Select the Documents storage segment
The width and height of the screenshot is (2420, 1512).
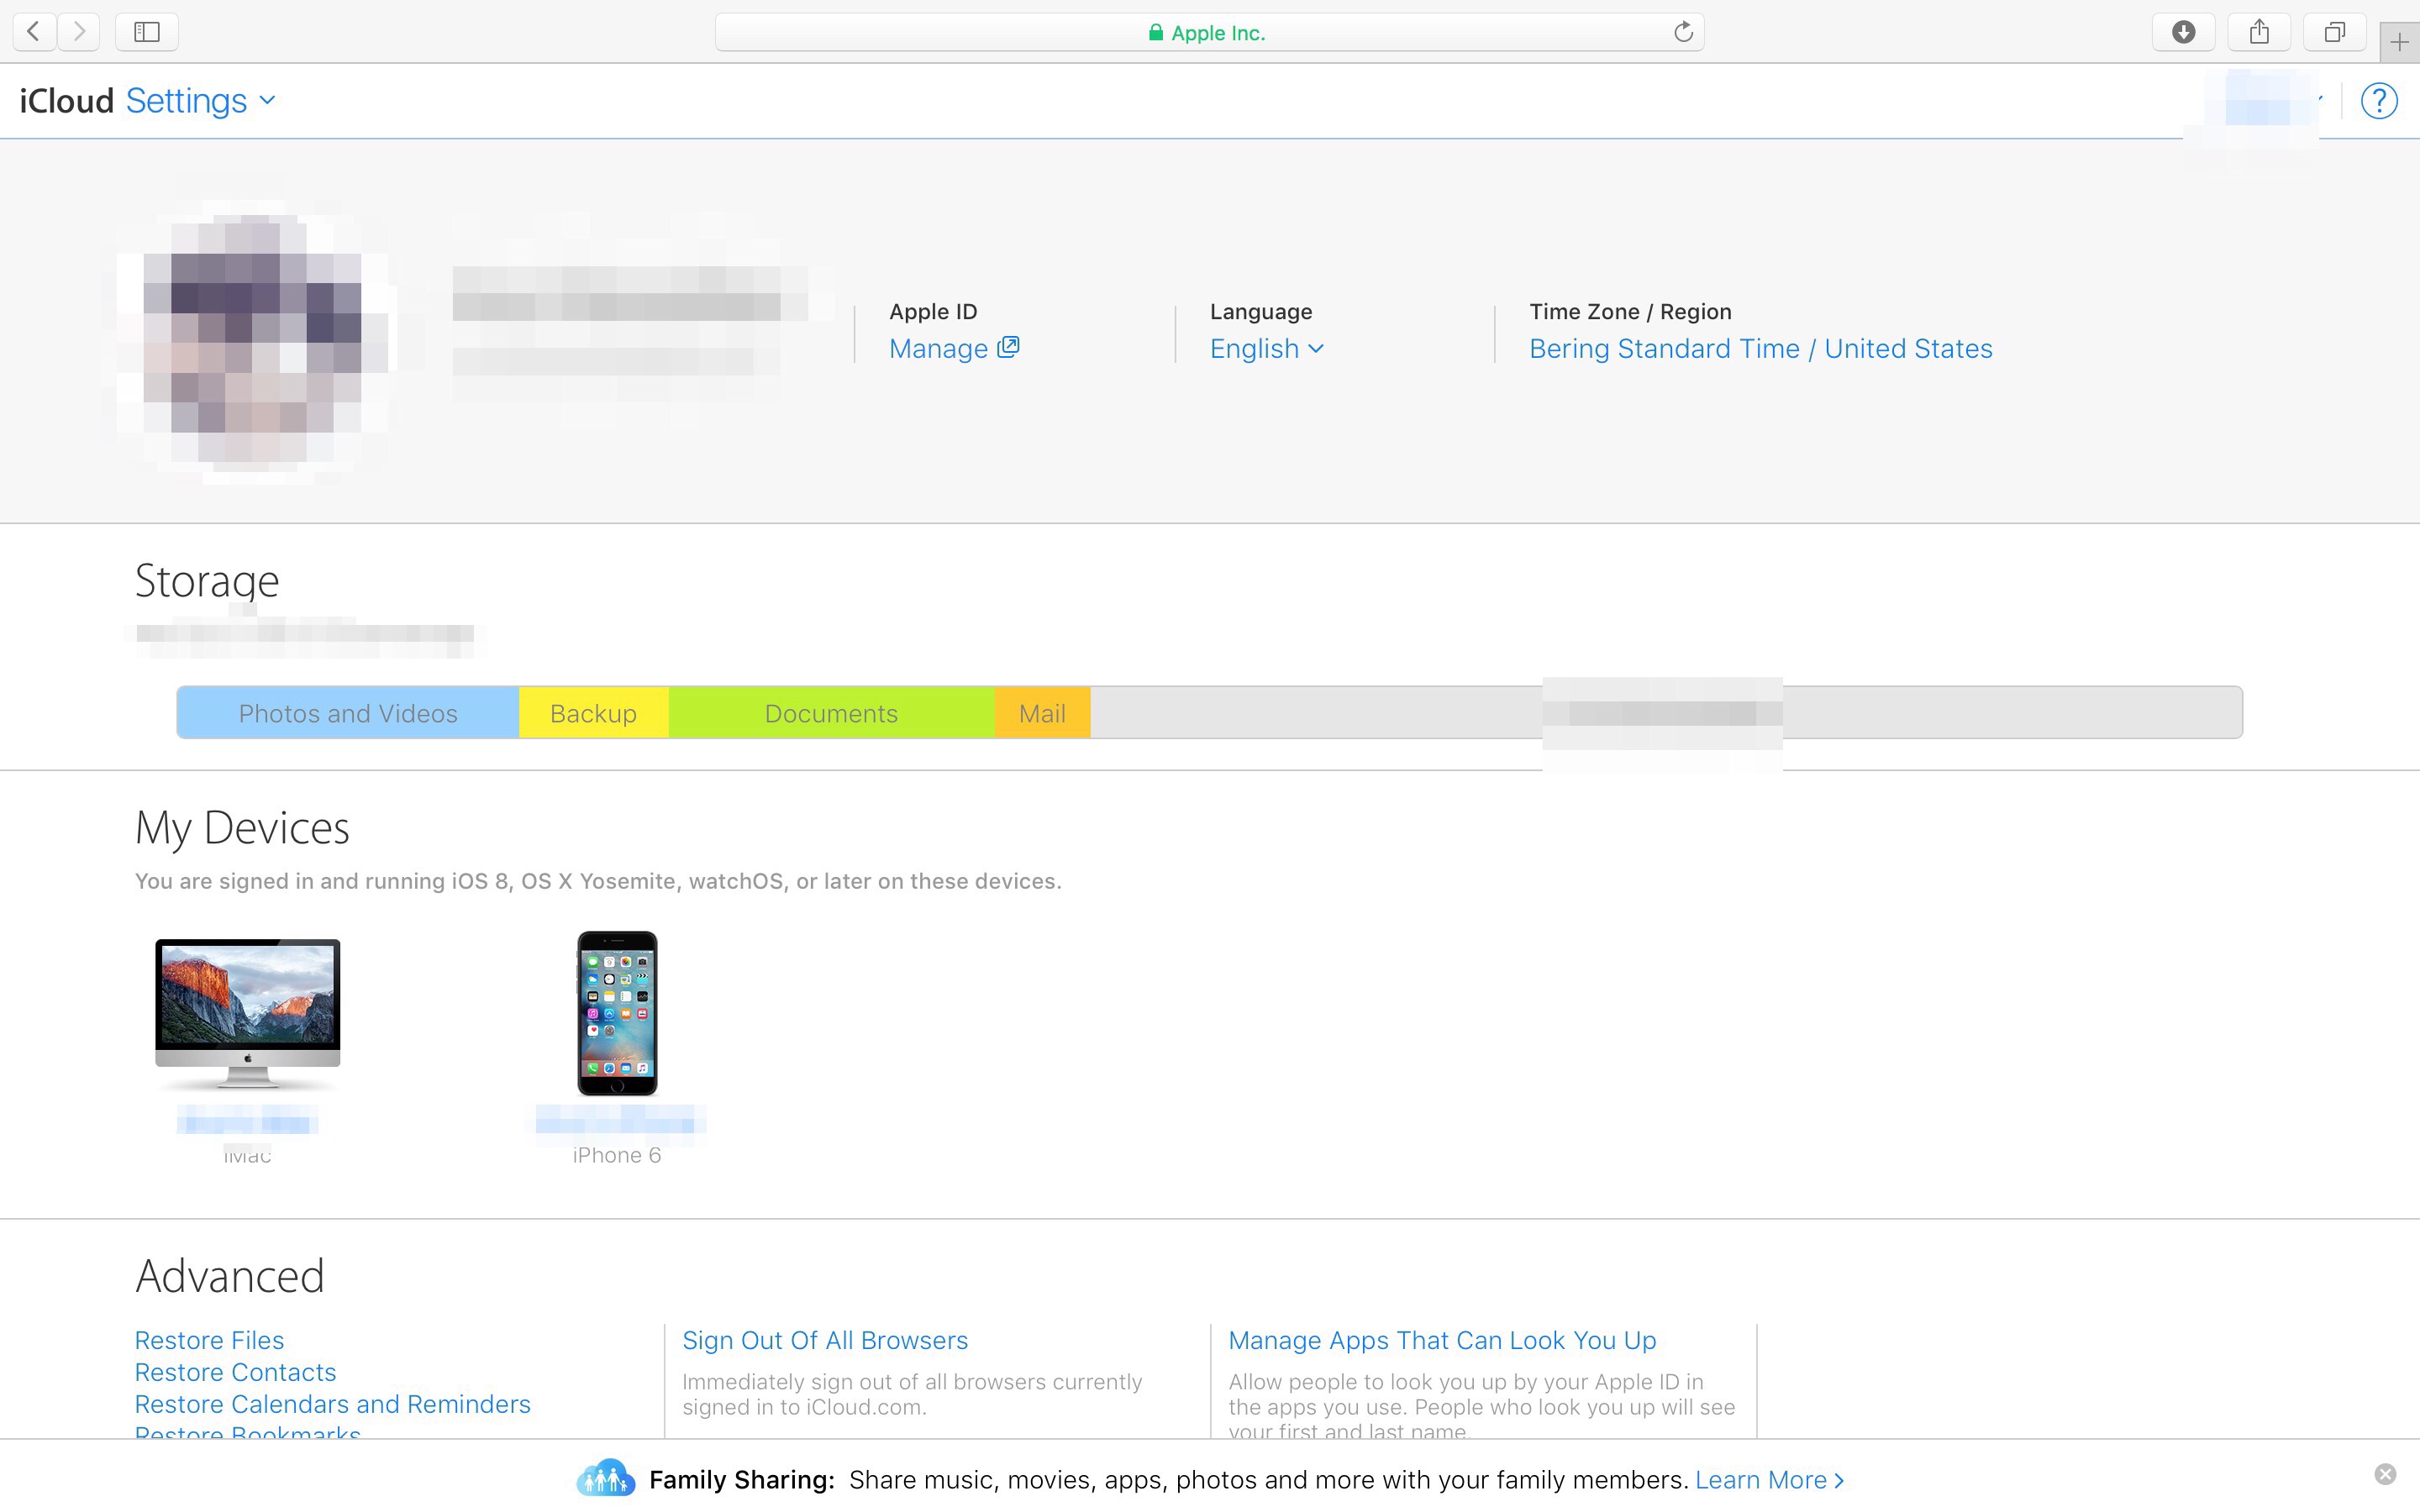pyautogui.click(x=831, y=713)
